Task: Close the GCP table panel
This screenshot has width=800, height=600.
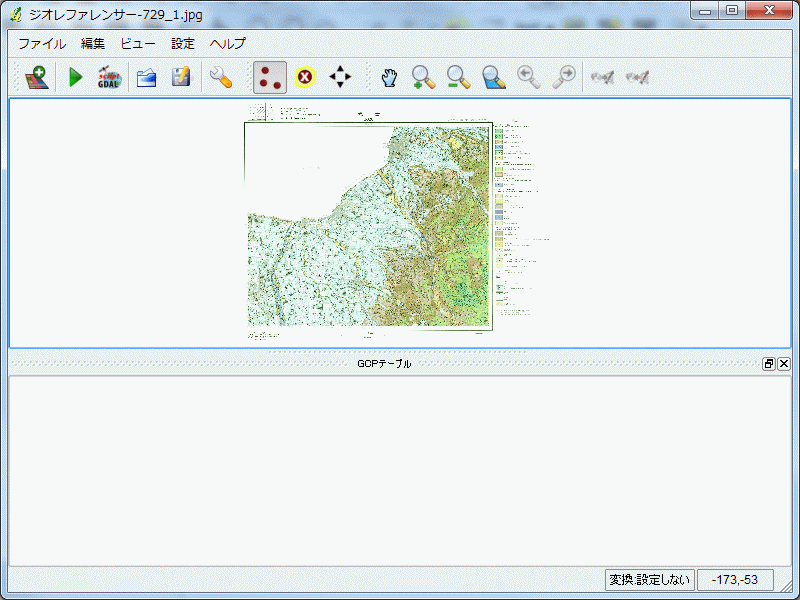Action: coord(784,364)
